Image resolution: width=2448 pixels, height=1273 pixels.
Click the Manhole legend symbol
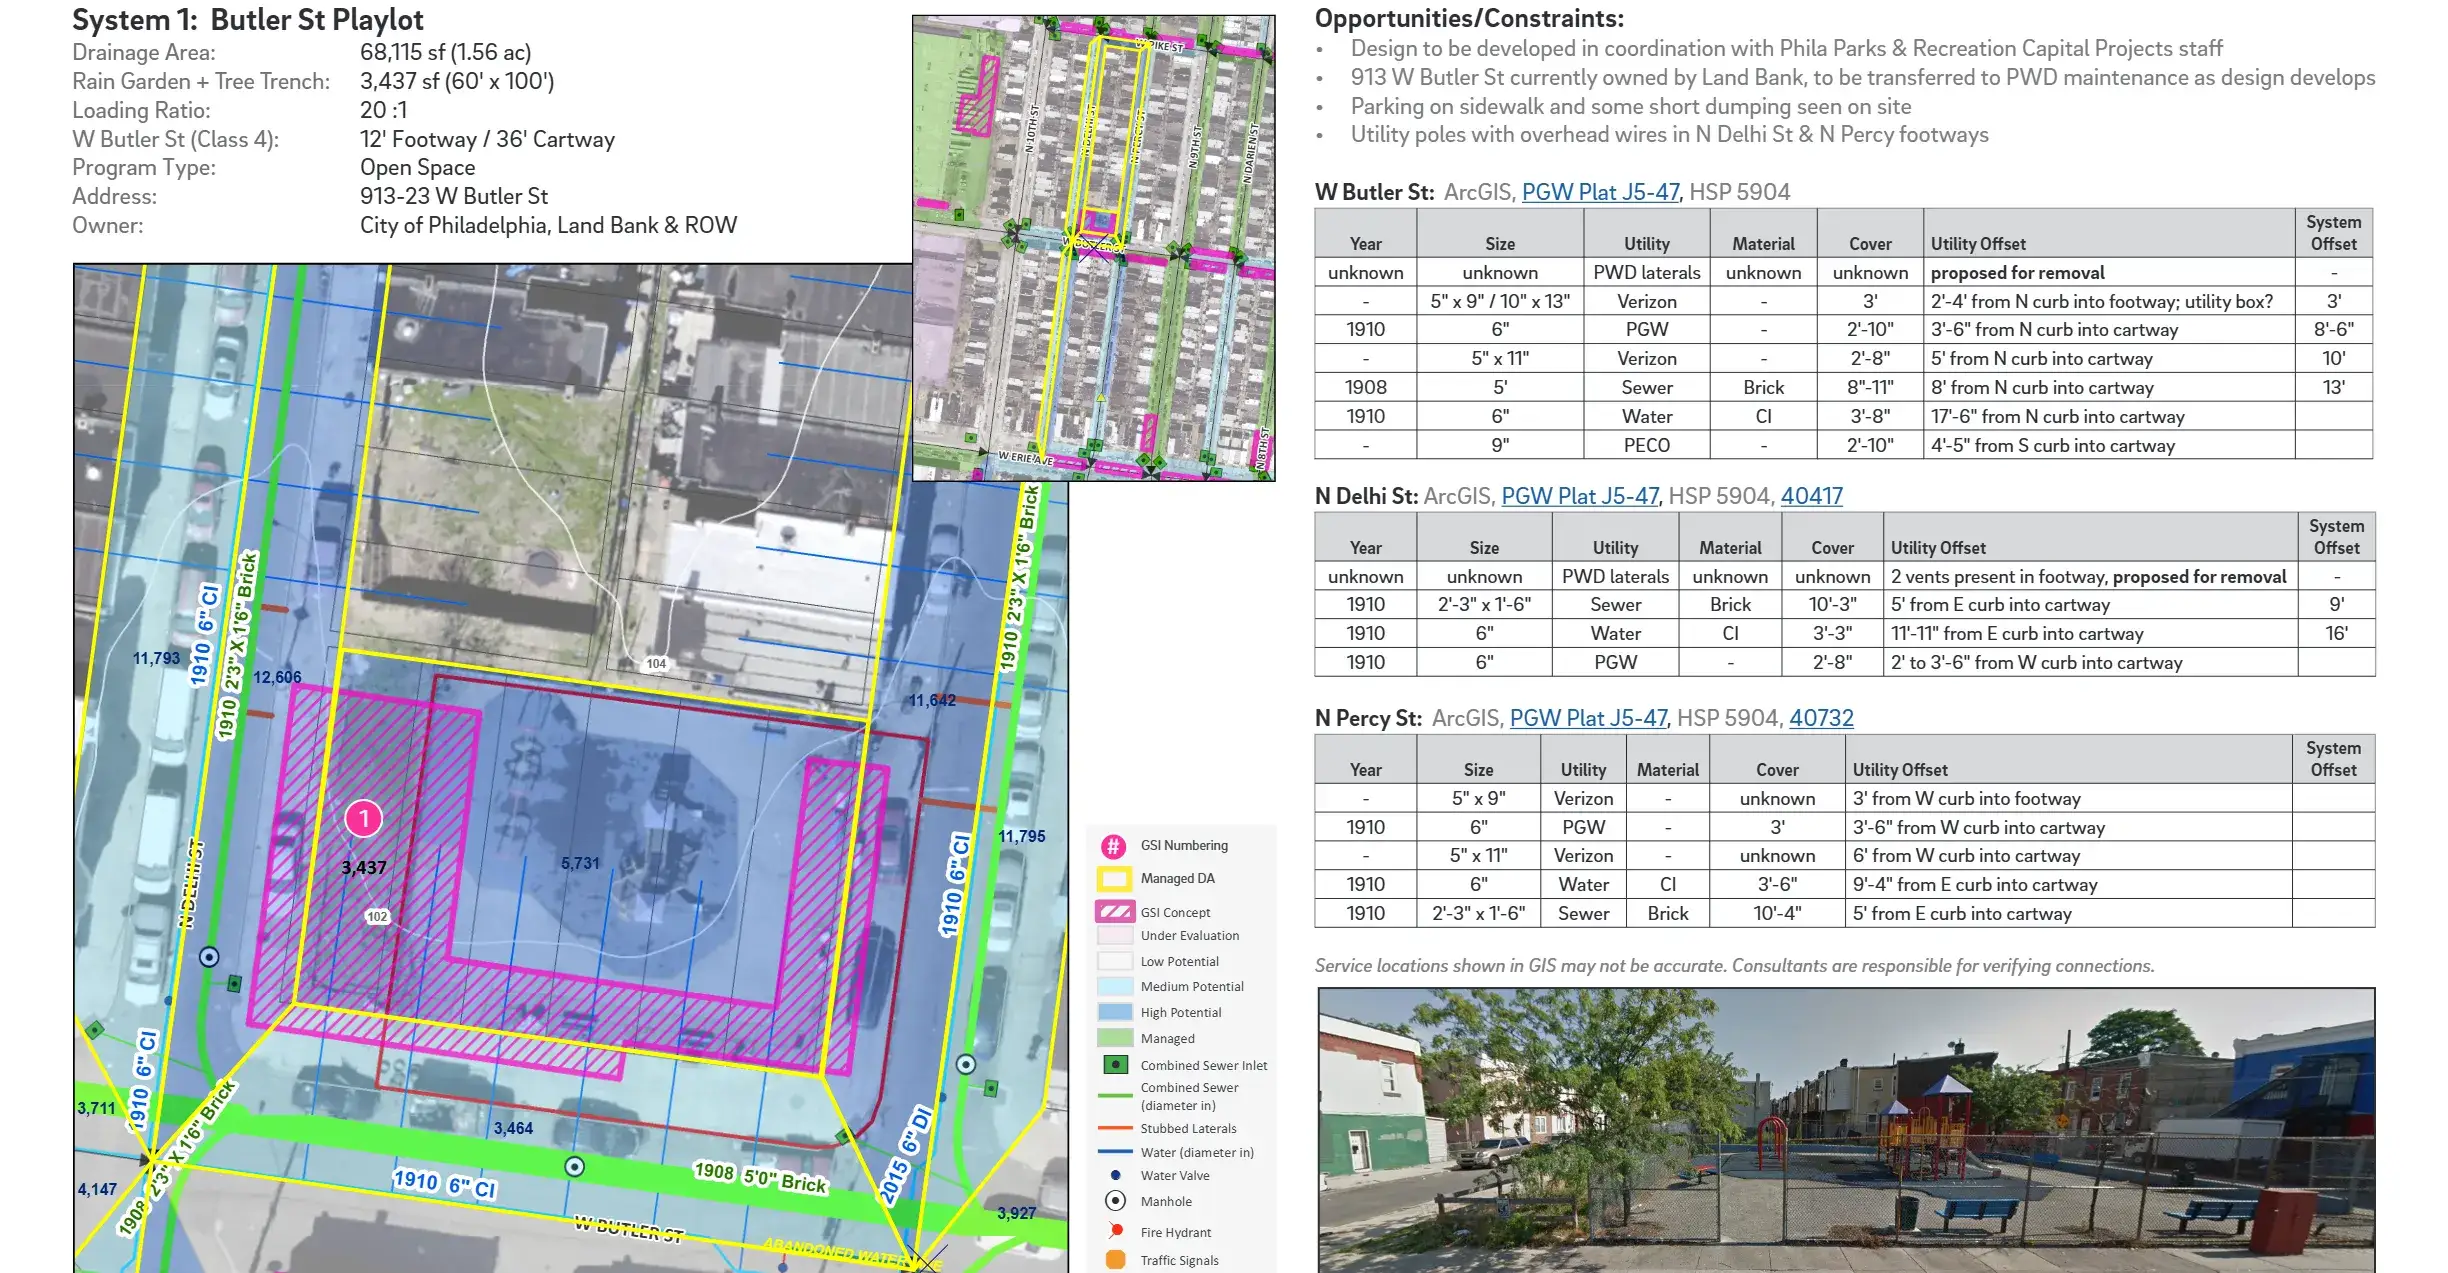click(1115, 1201)
